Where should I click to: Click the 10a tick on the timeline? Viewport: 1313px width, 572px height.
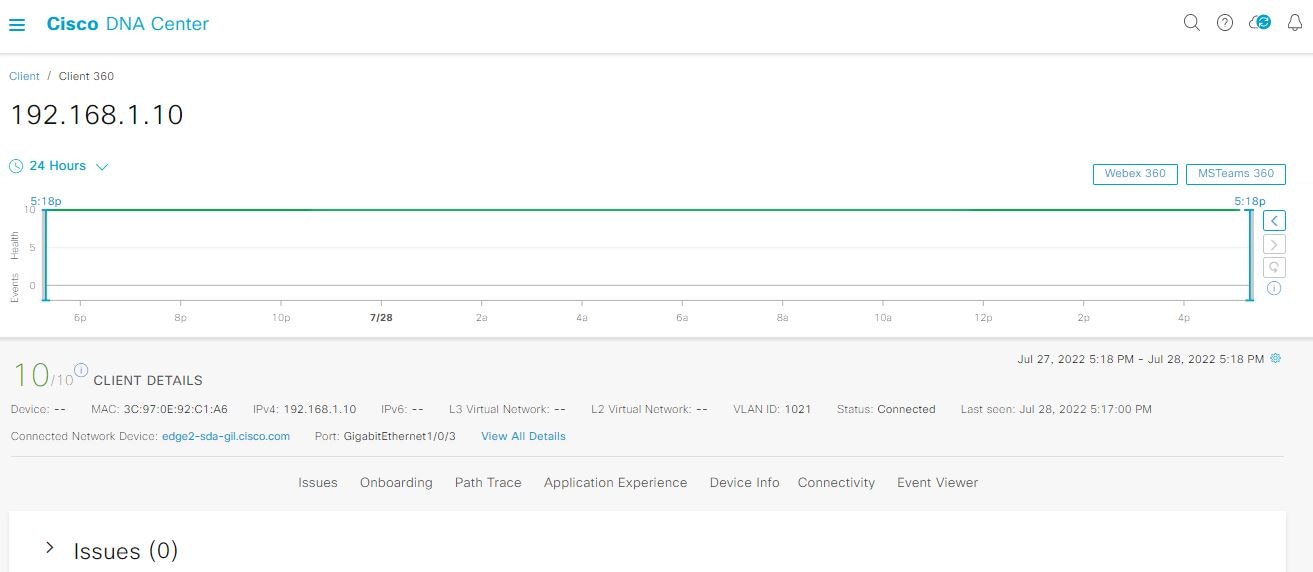[883, 317]
